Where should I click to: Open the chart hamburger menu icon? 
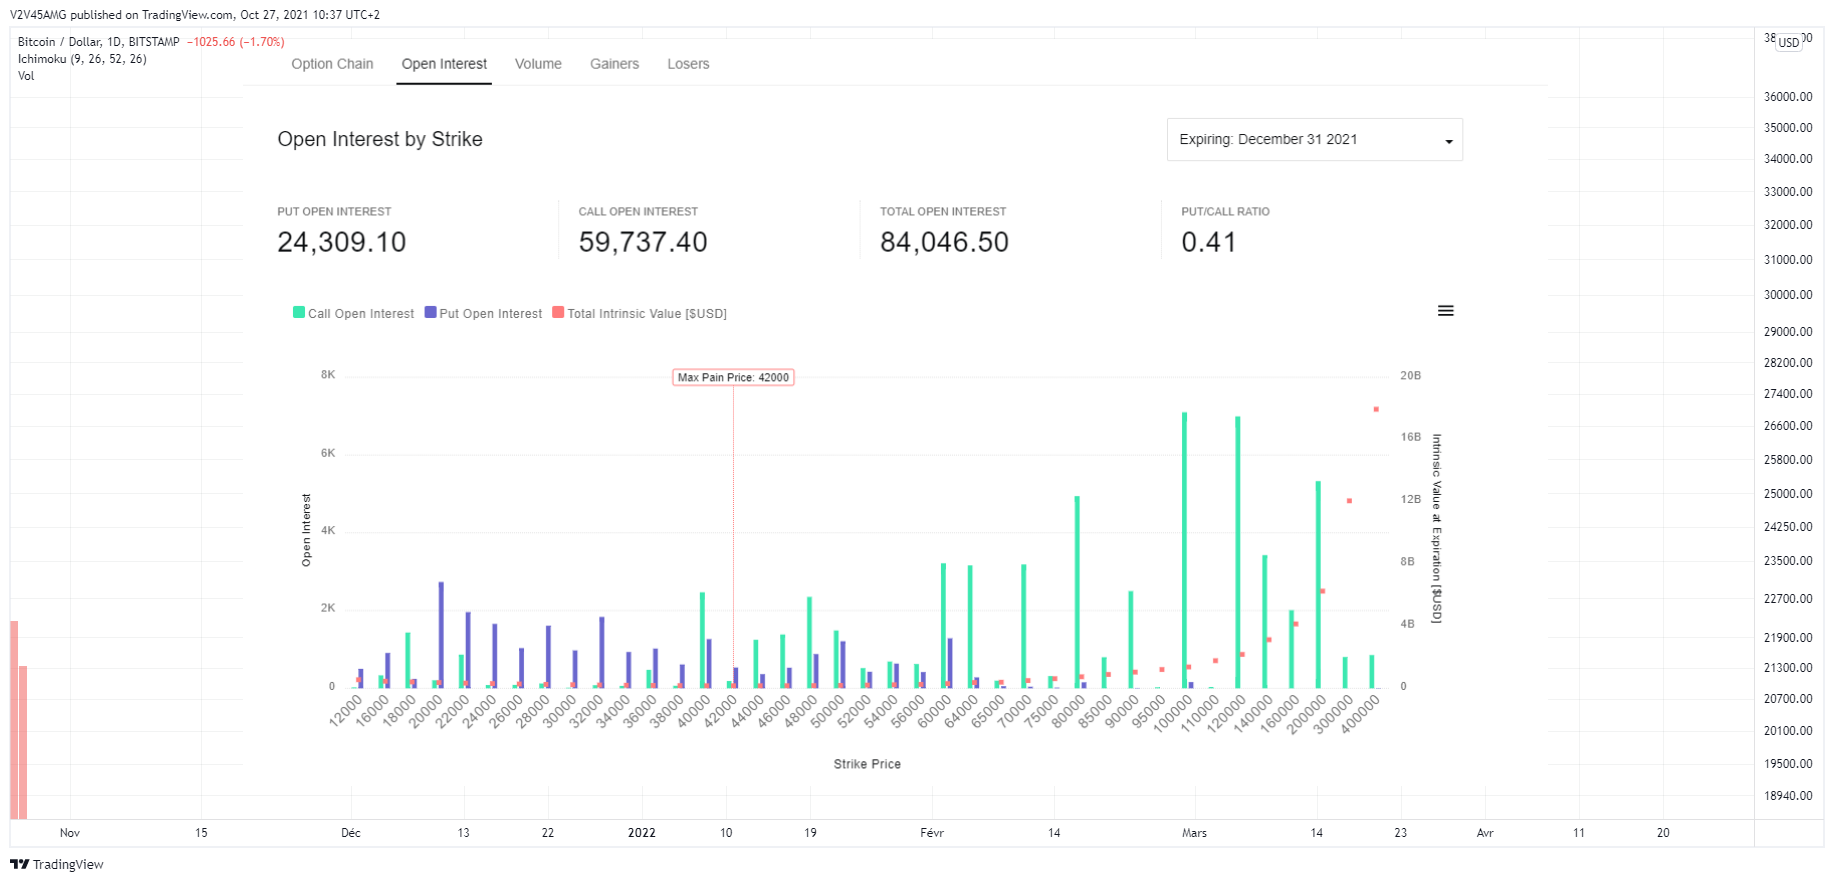pyautogui.click(x=1445, y=311)
